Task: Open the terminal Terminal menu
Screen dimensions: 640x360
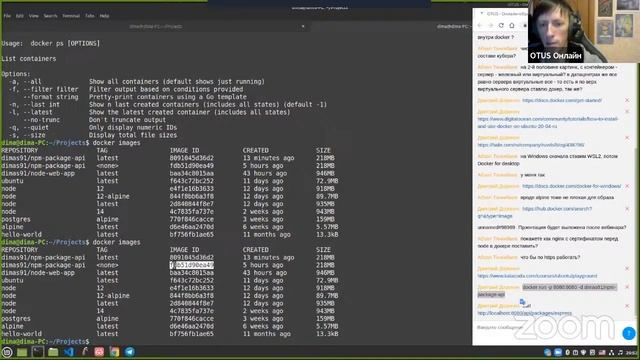Action: pyautogui.click(x=71, y=16)
